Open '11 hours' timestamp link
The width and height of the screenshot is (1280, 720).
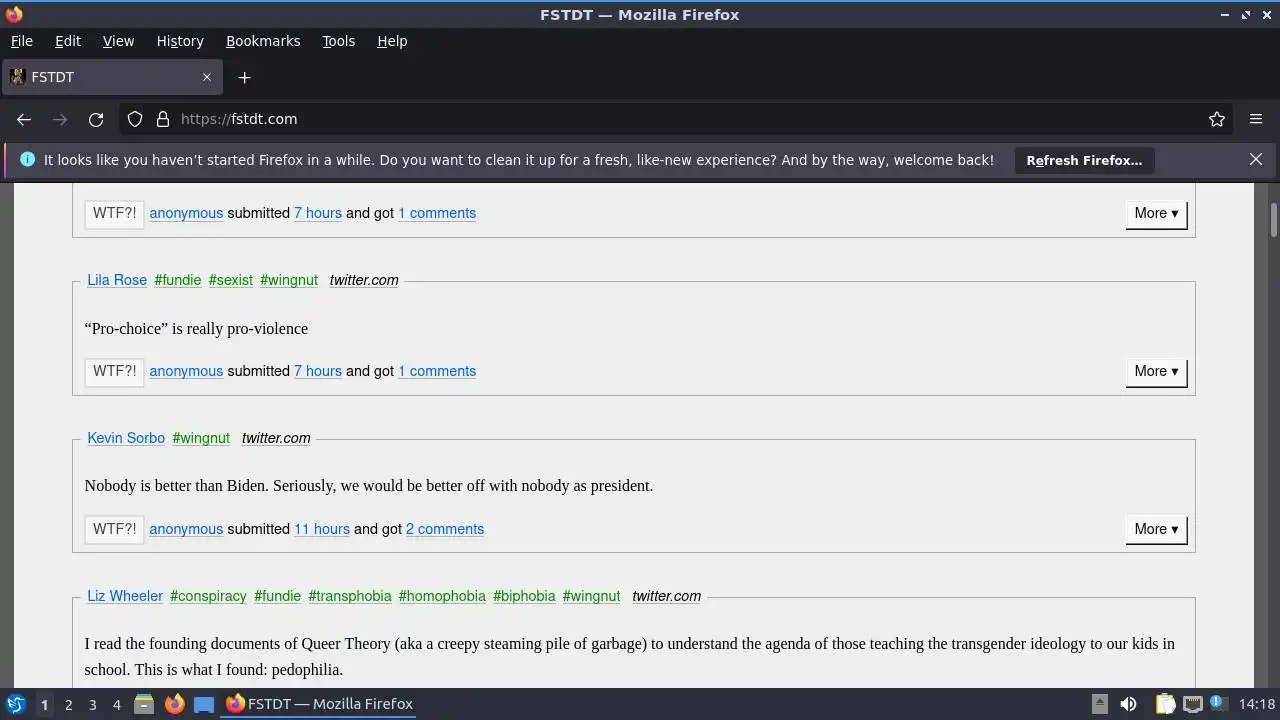322,529
